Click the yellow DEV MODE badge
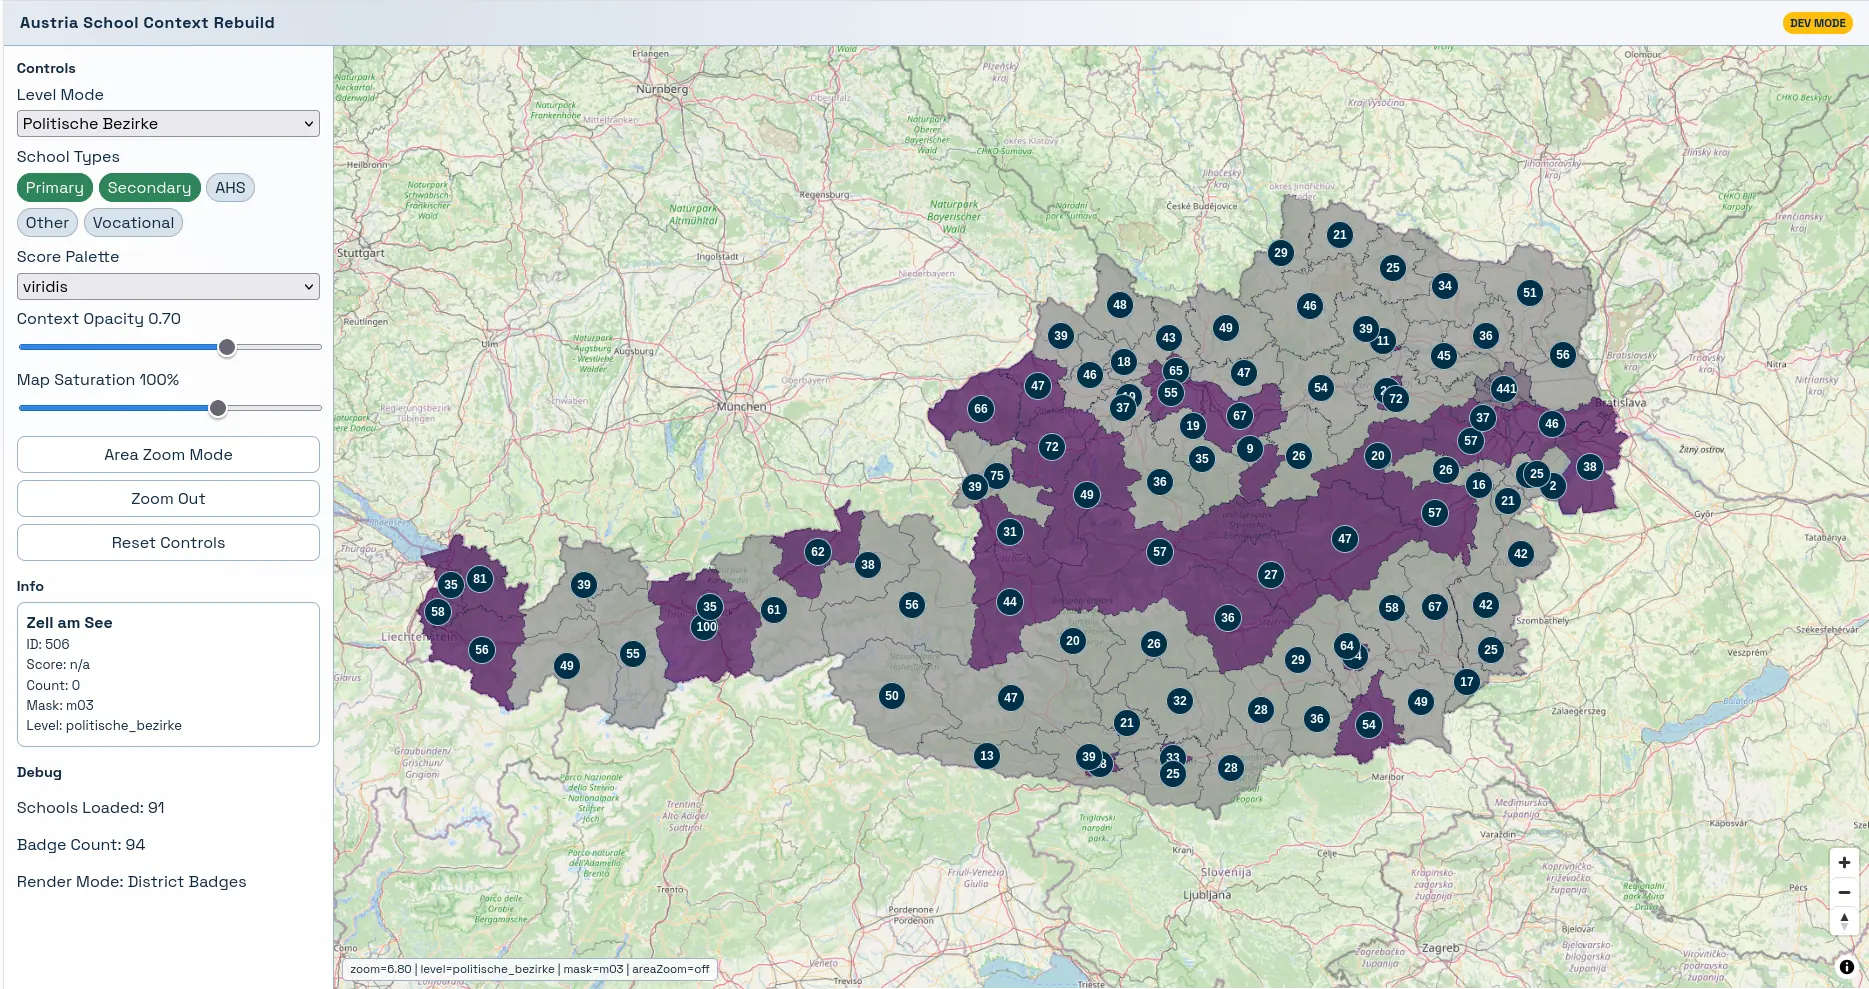This screenshot has height=989, width=1869. [1817, 22]
